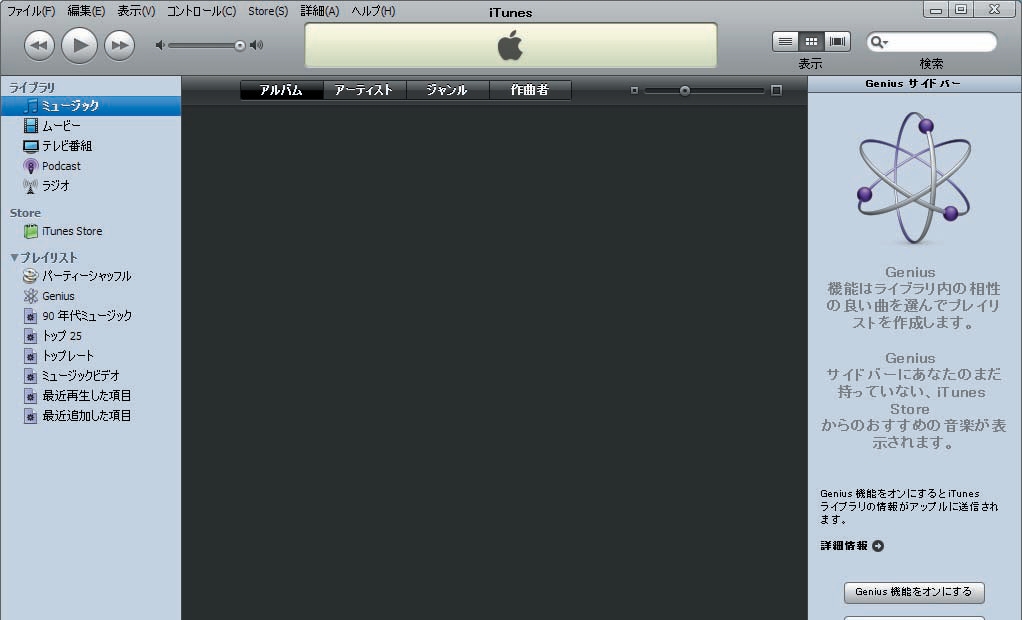Open 最近再生した項目 playlist
This screenshot has width=1022, height=620.
91,396
